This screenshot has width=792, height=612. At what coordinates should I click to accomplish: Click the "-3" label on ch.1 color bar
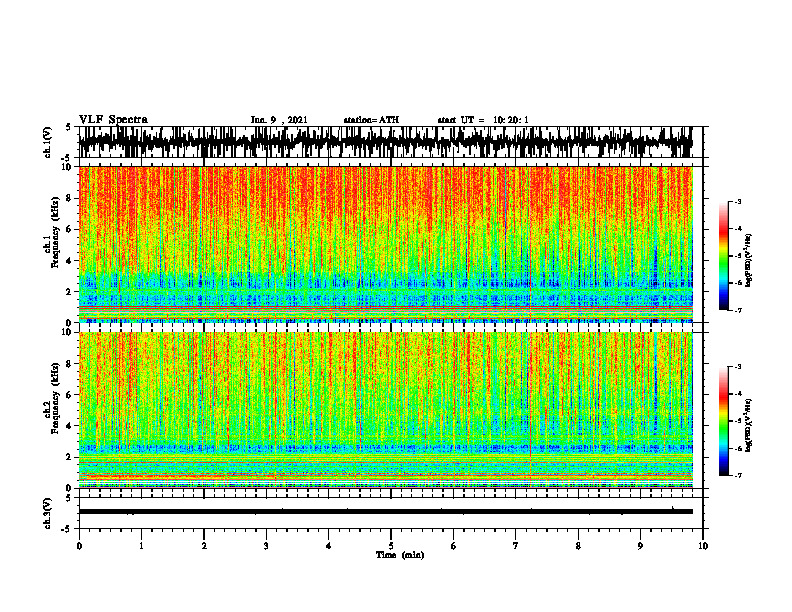pos(737,201)
